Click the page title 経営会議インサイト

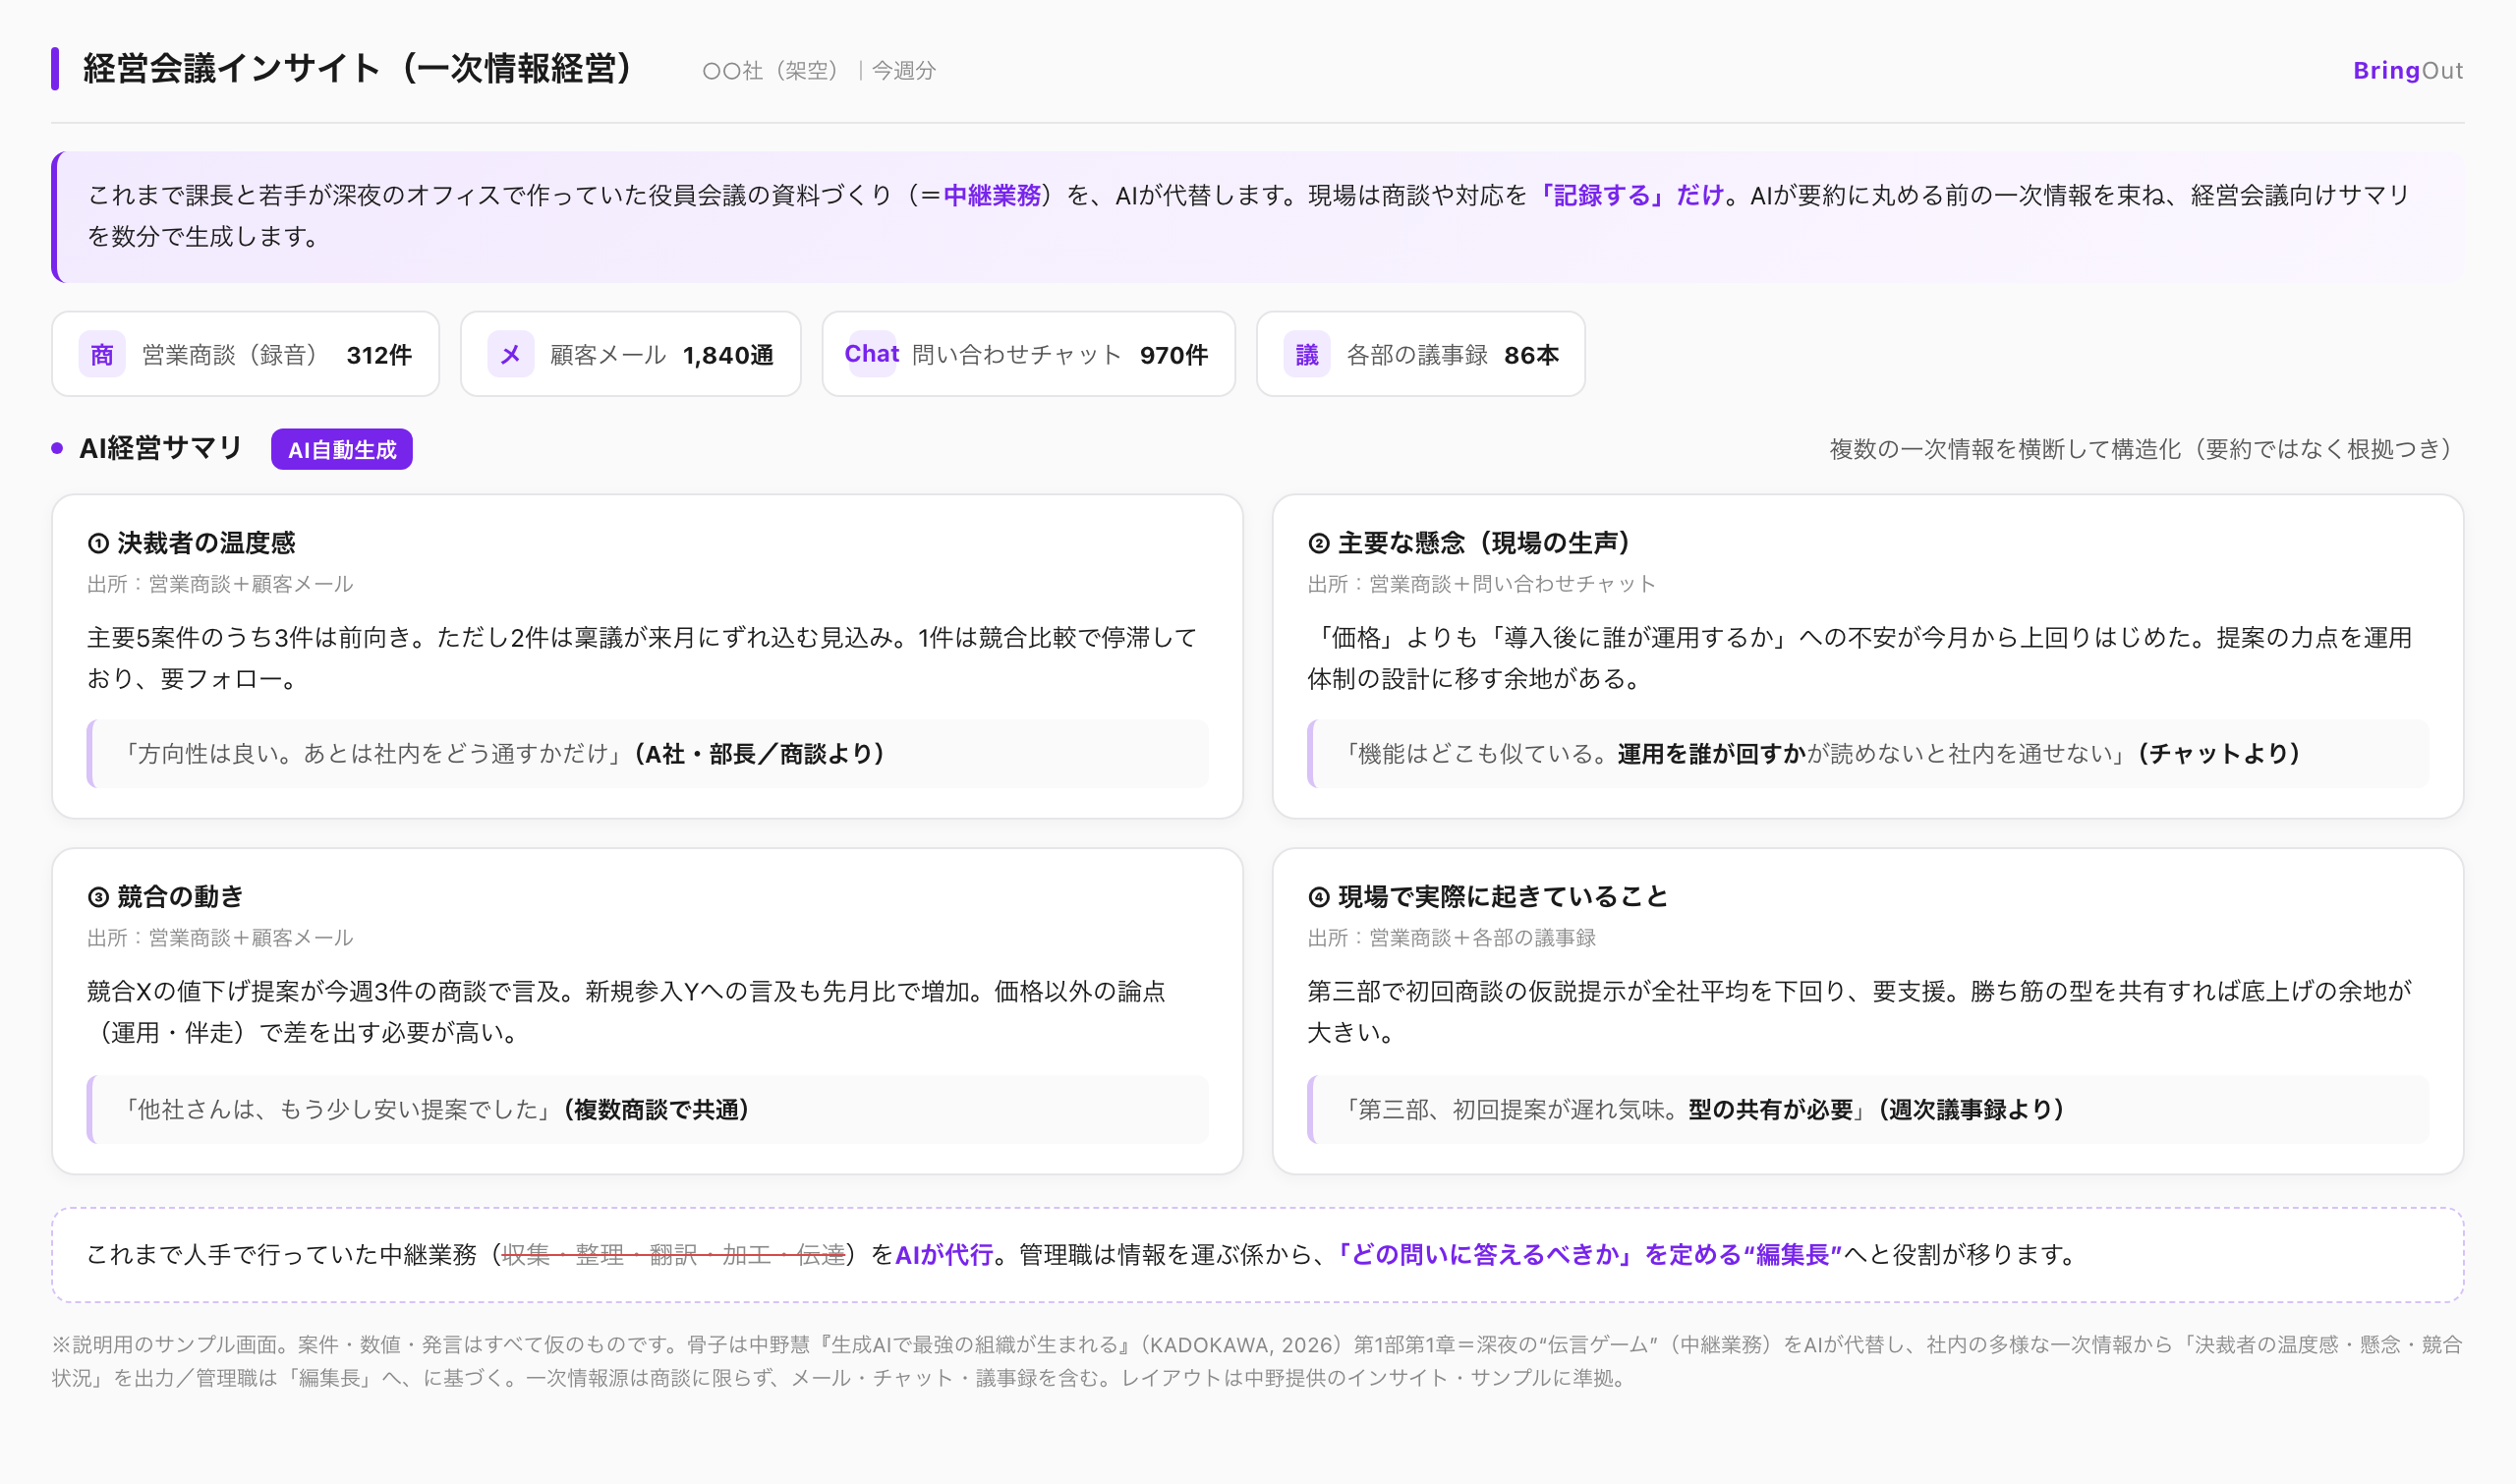click(358, 68)
